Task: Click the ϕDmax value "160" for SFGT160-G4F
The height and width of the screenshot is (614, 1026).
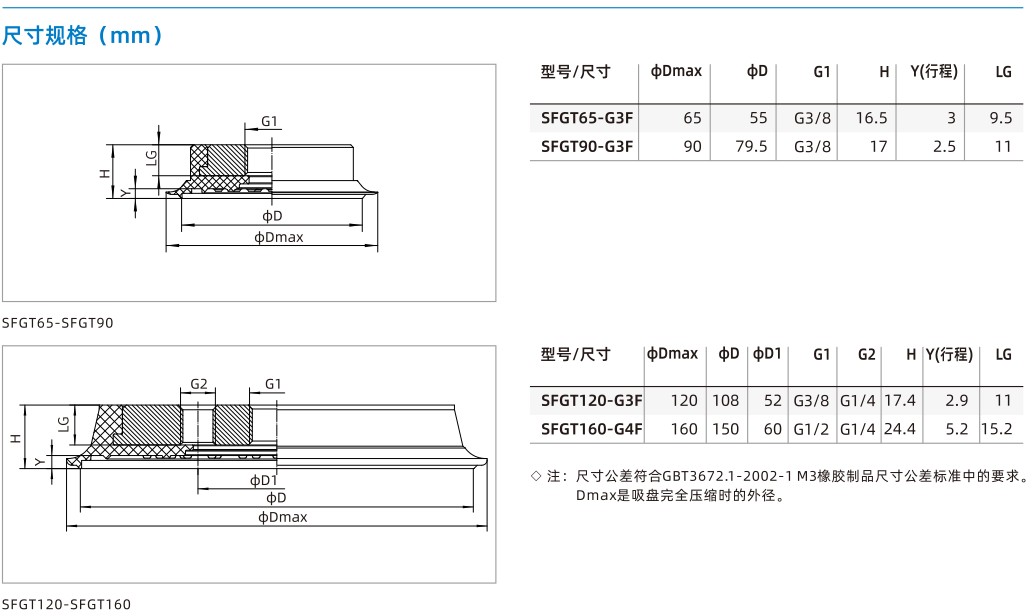Action: pos(684,429)
